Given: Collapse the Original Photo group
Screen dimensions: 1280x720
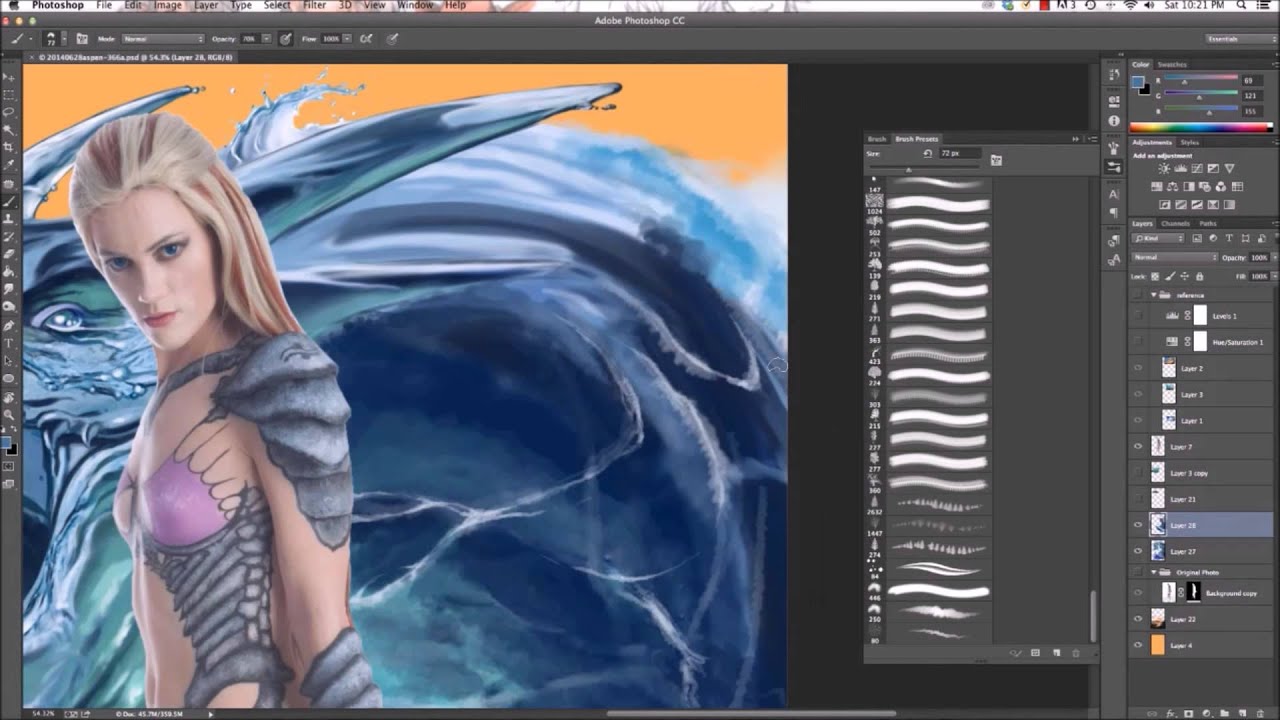Looking at the screenshot, I should click(1153, 573).
